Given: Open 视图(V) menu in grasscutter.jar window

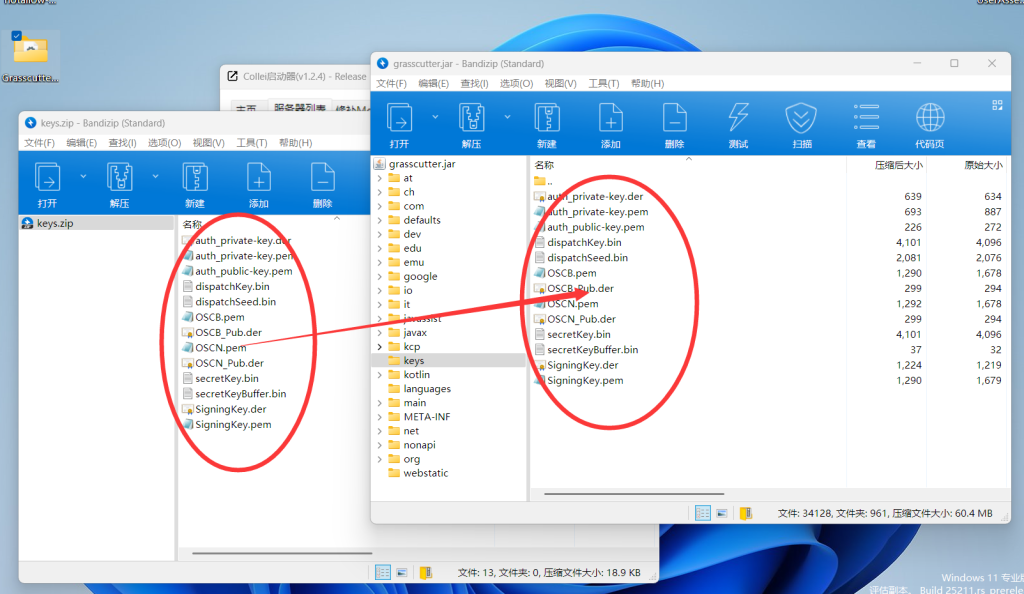Looking at the screenshot, I should tap(560, 84).
